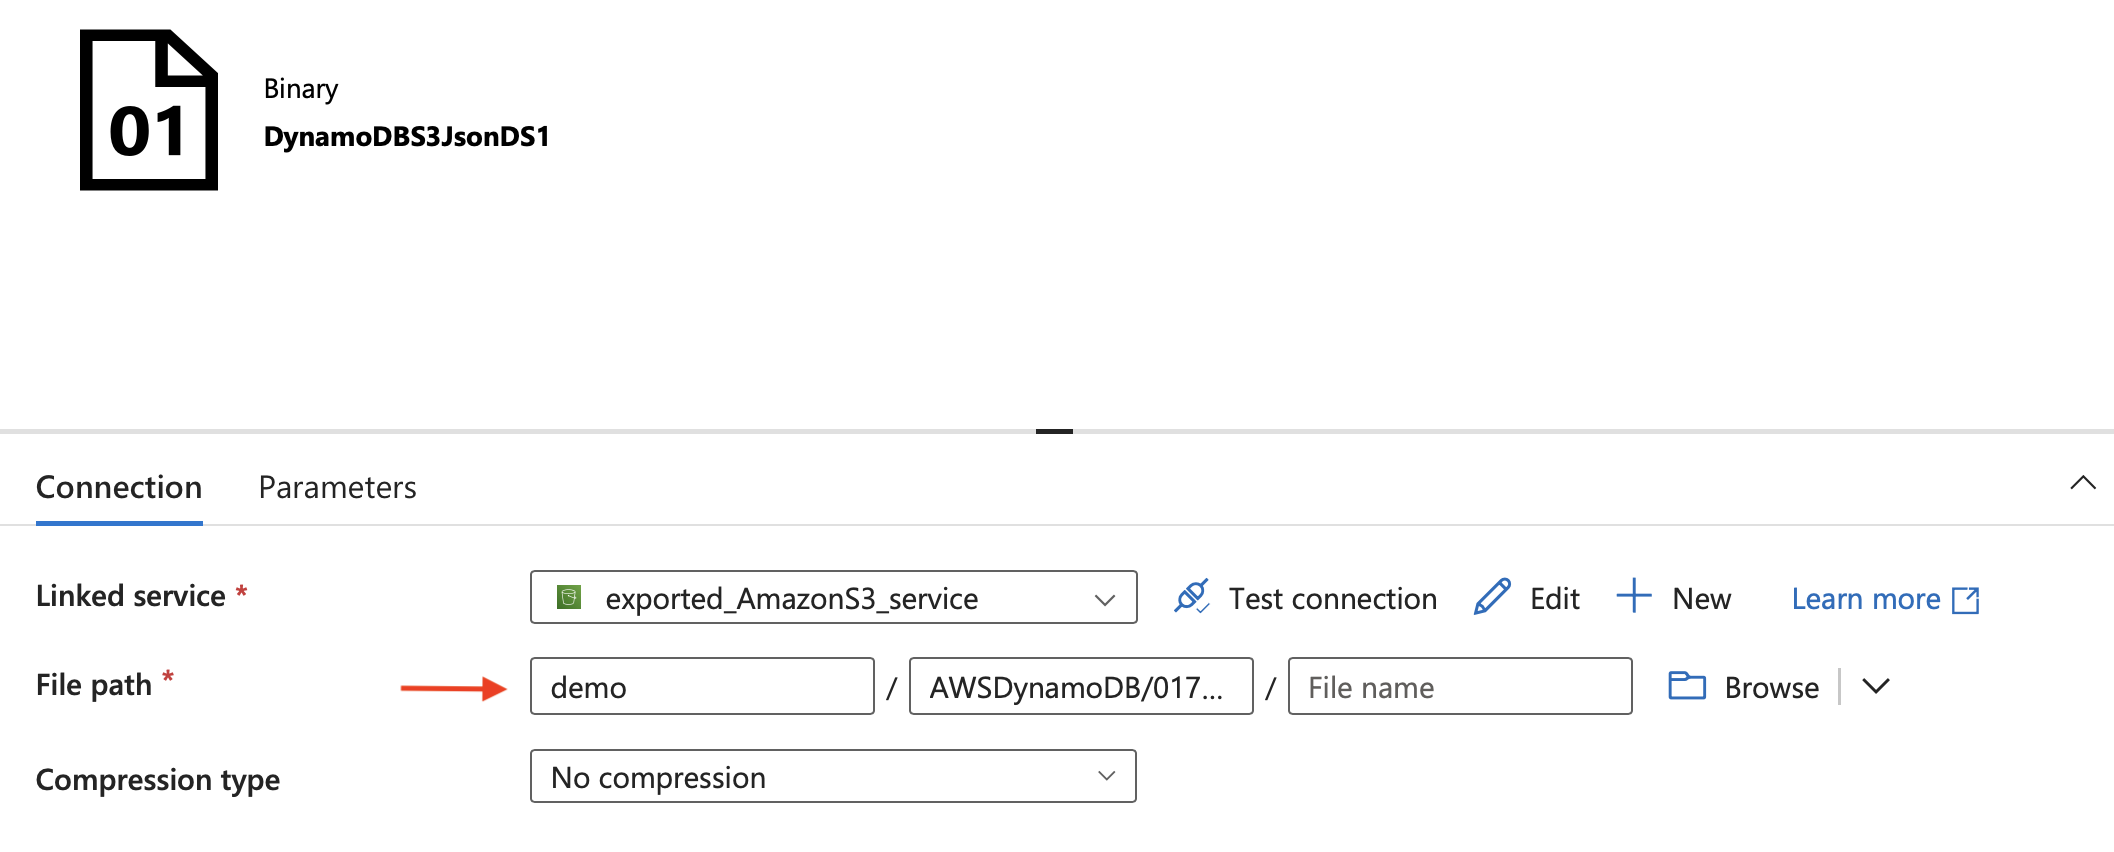The image size is (2114, 852).
Task: Expand the Compression type dropdown
Action: 1106,777
